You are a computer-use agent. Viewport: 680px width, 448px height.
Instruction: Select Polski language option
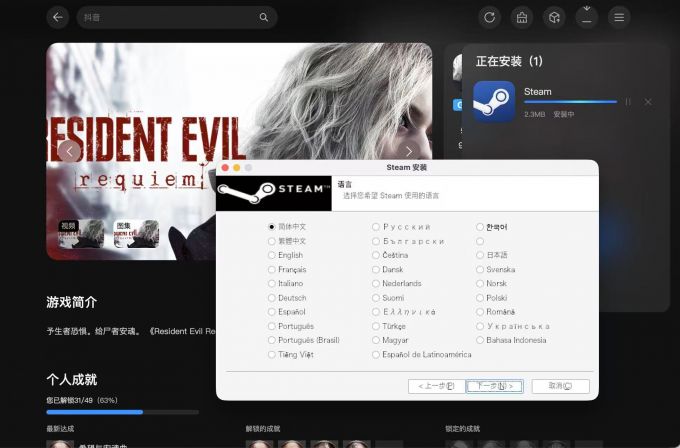(x=492, y=298)
